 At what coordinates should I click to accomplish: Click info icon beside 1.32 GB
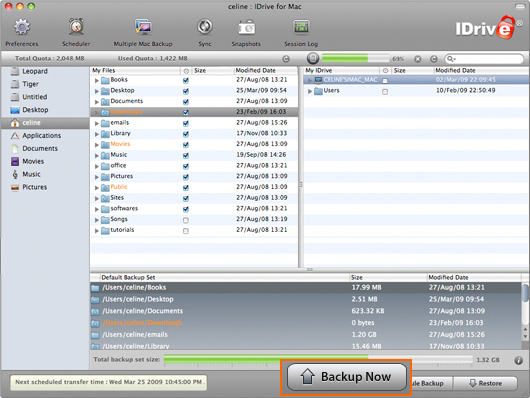pos(519,360)
